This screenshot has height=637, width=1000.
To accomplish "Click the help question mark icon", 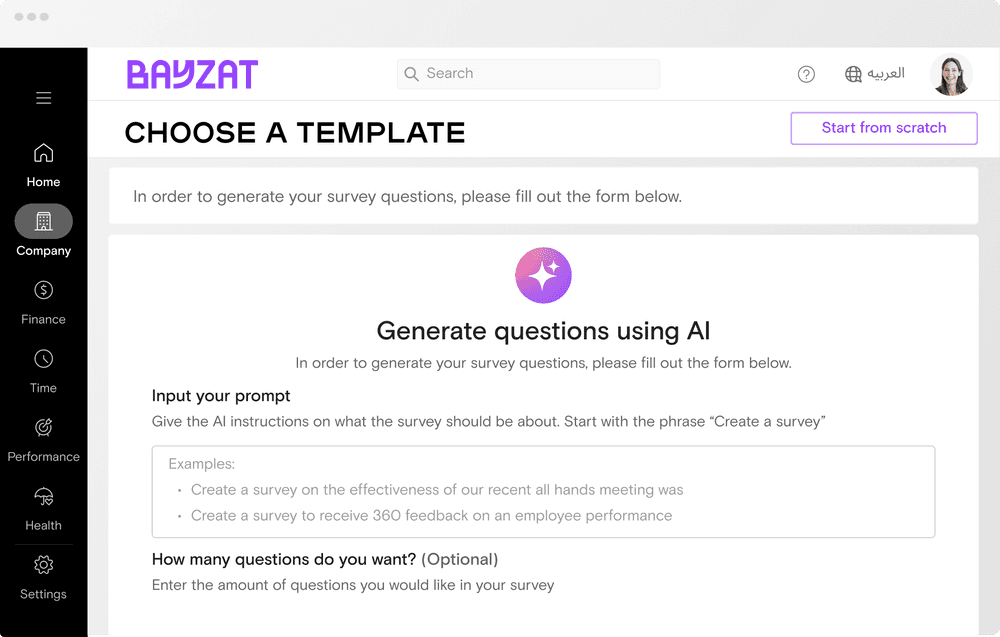I will click(x=806, y=74).
